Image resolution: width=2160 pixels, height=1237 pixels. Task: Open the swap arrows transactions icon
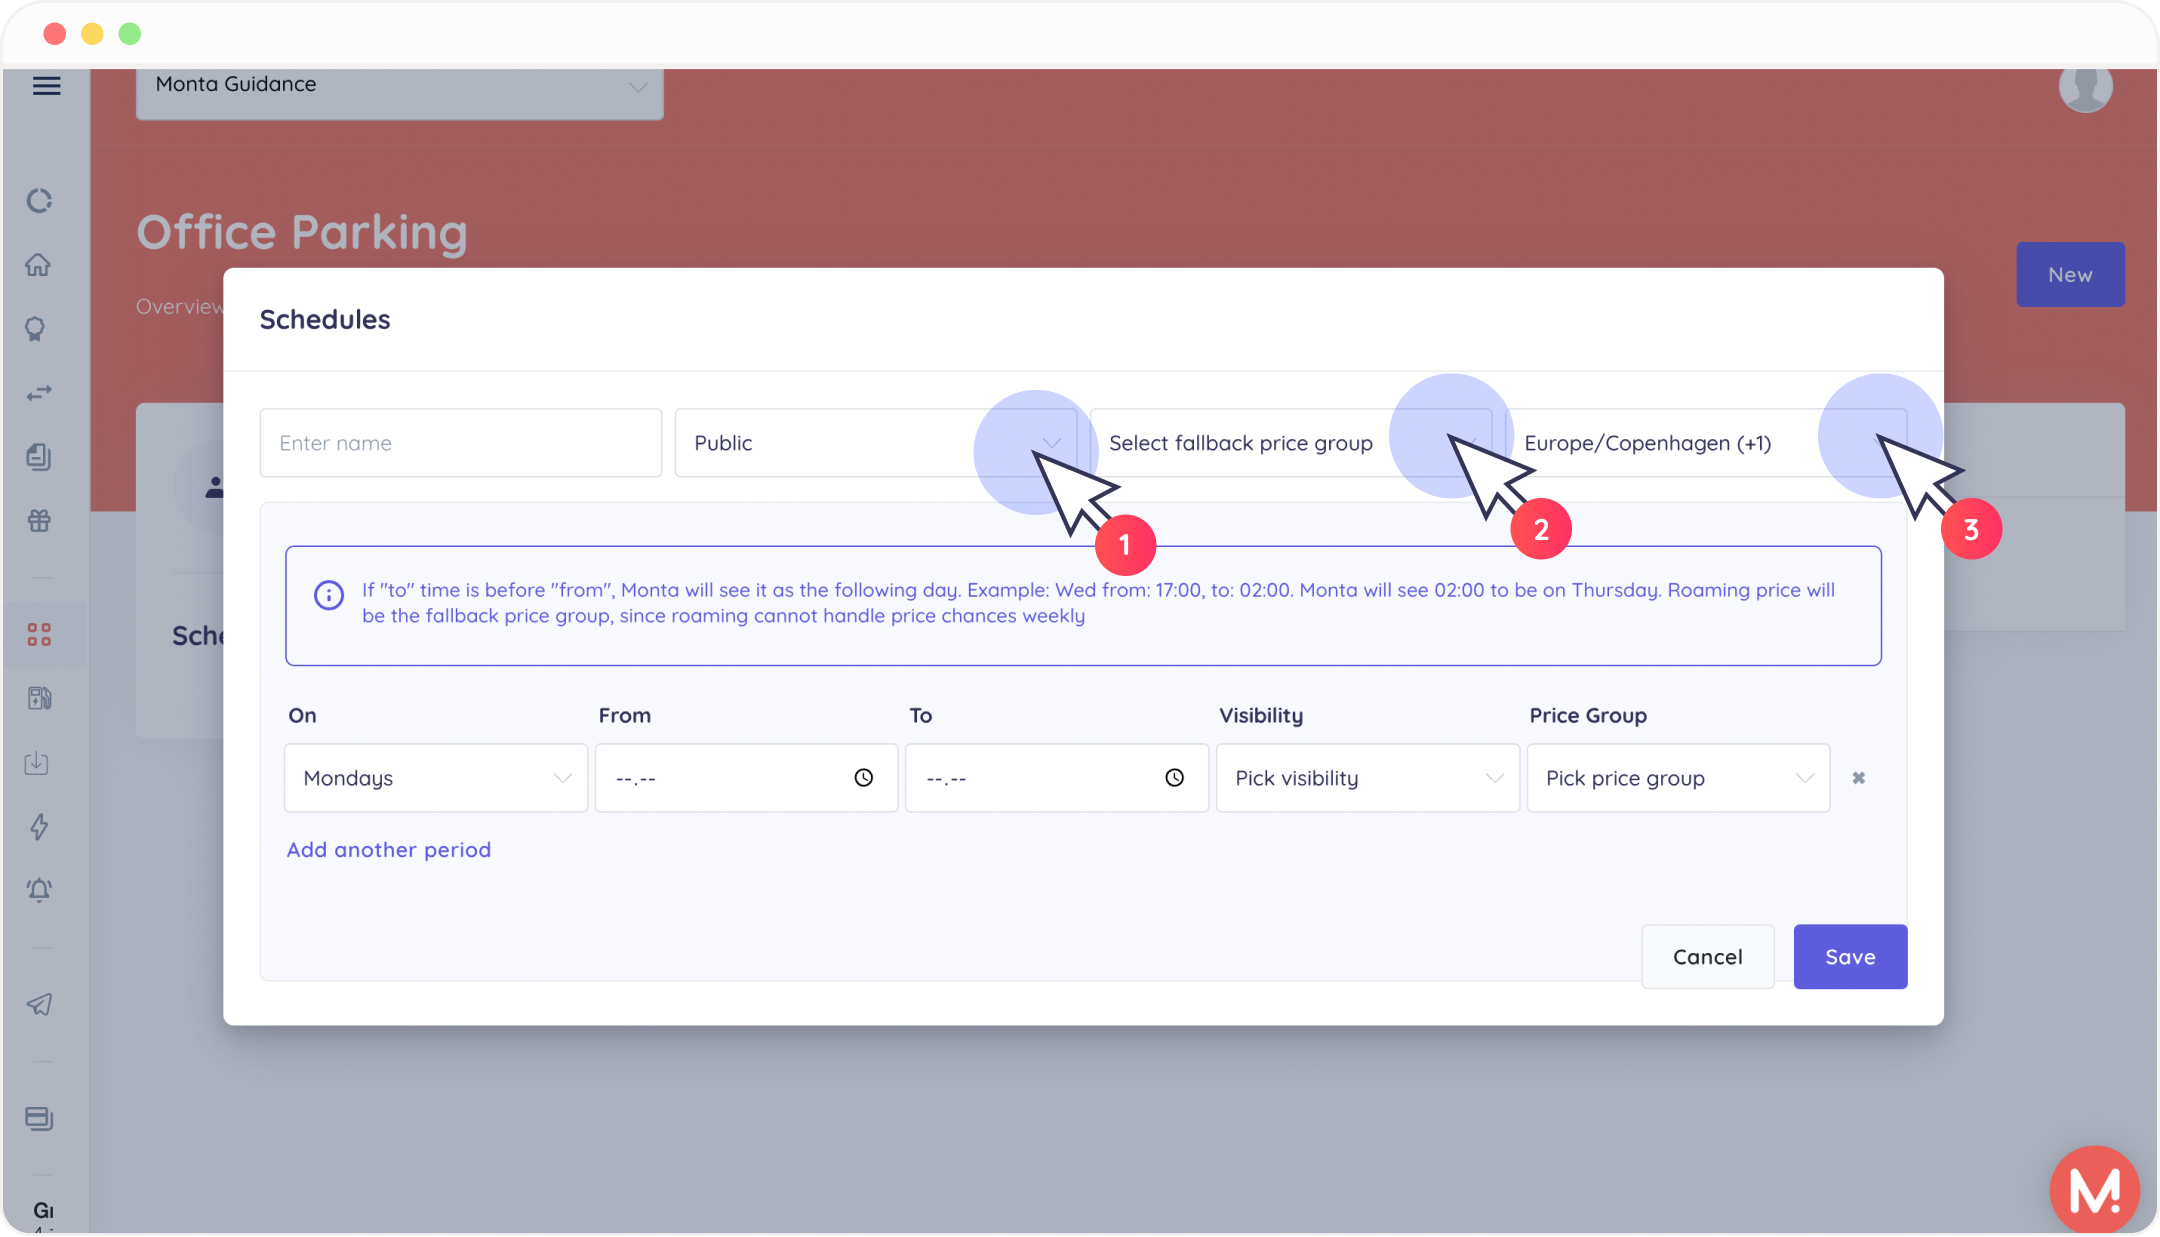[x=39, y=393]
